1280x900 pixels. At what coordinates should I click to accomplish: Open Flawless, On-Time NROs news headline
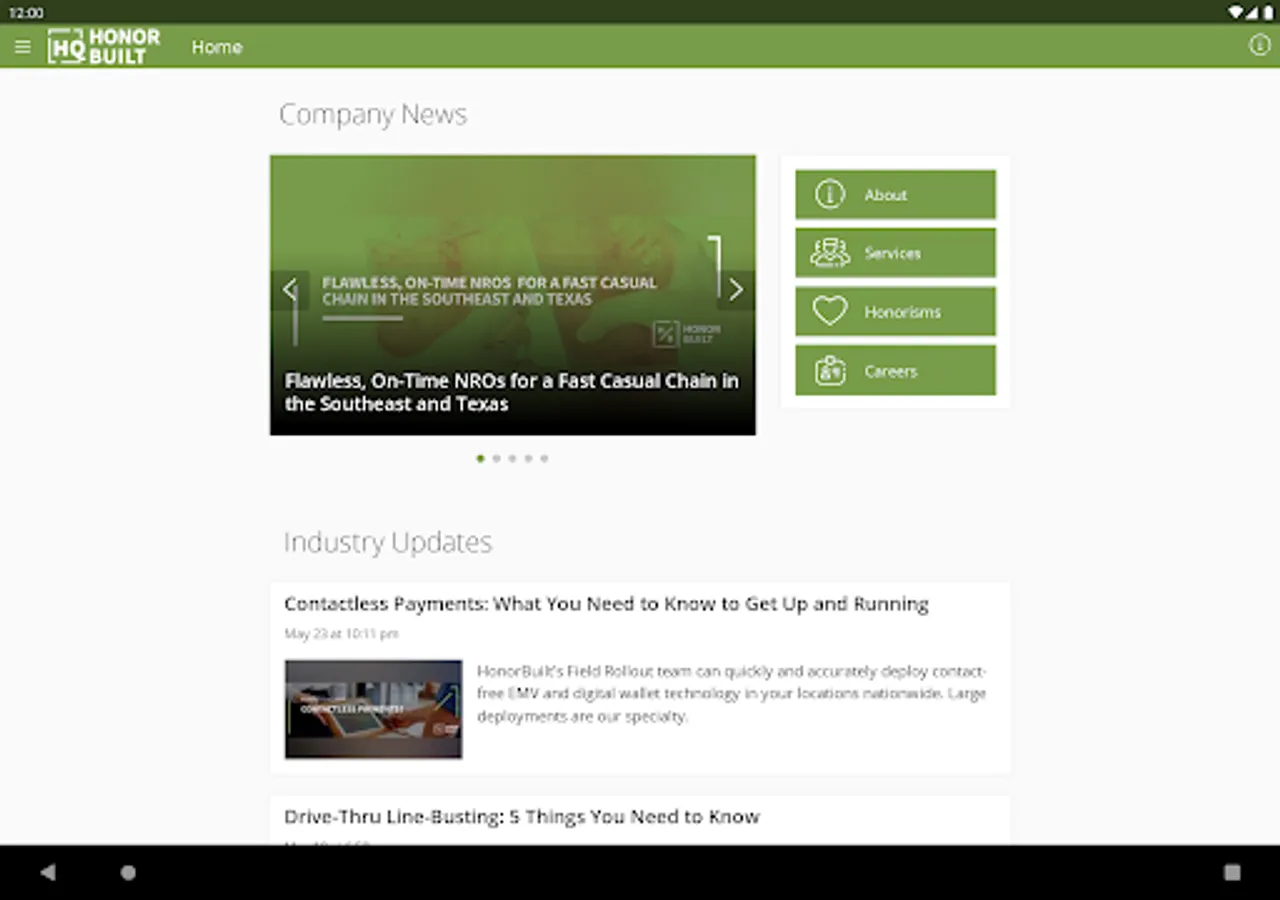(512, 392)
